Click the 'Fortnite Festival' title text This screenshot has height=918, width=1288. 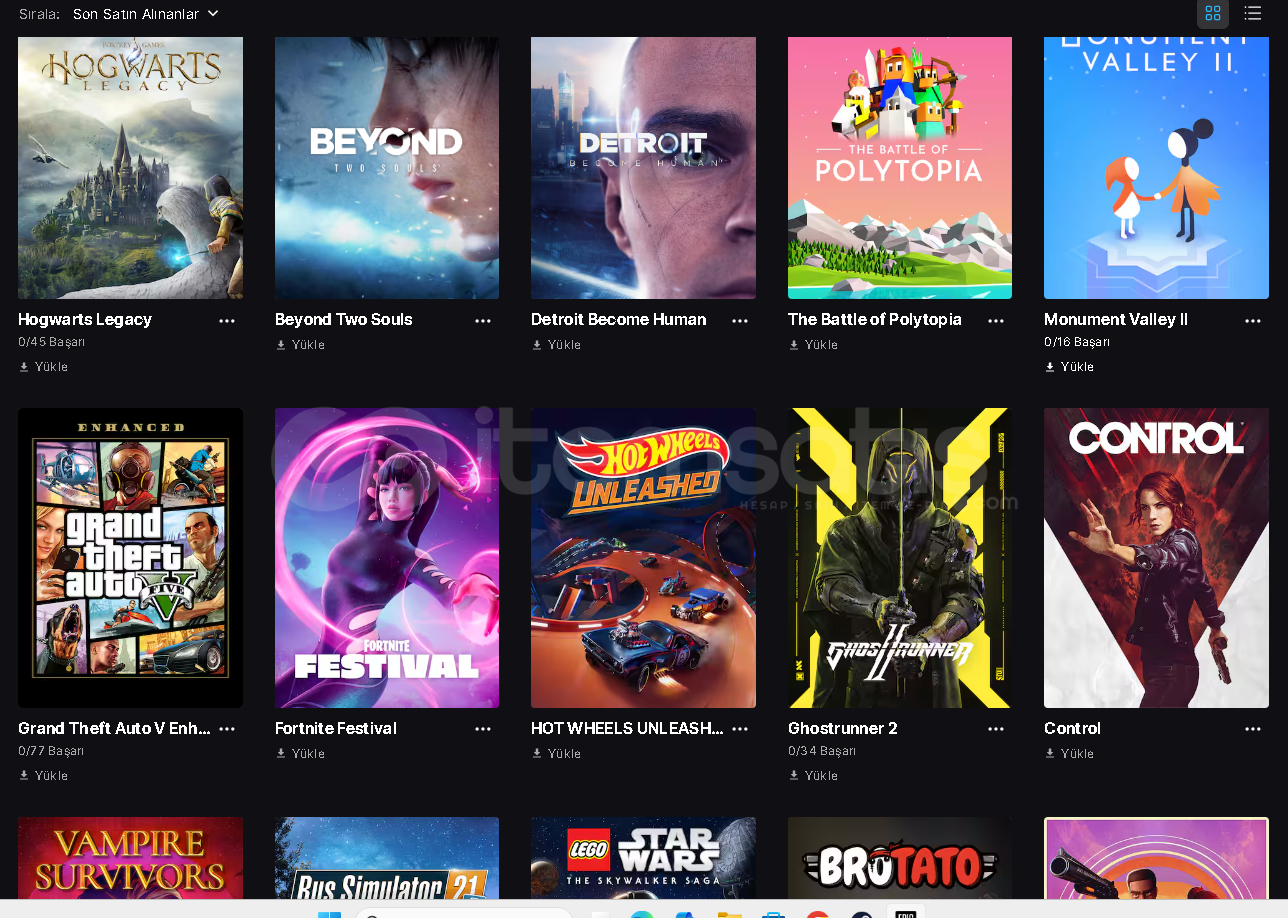pos(336,729)
